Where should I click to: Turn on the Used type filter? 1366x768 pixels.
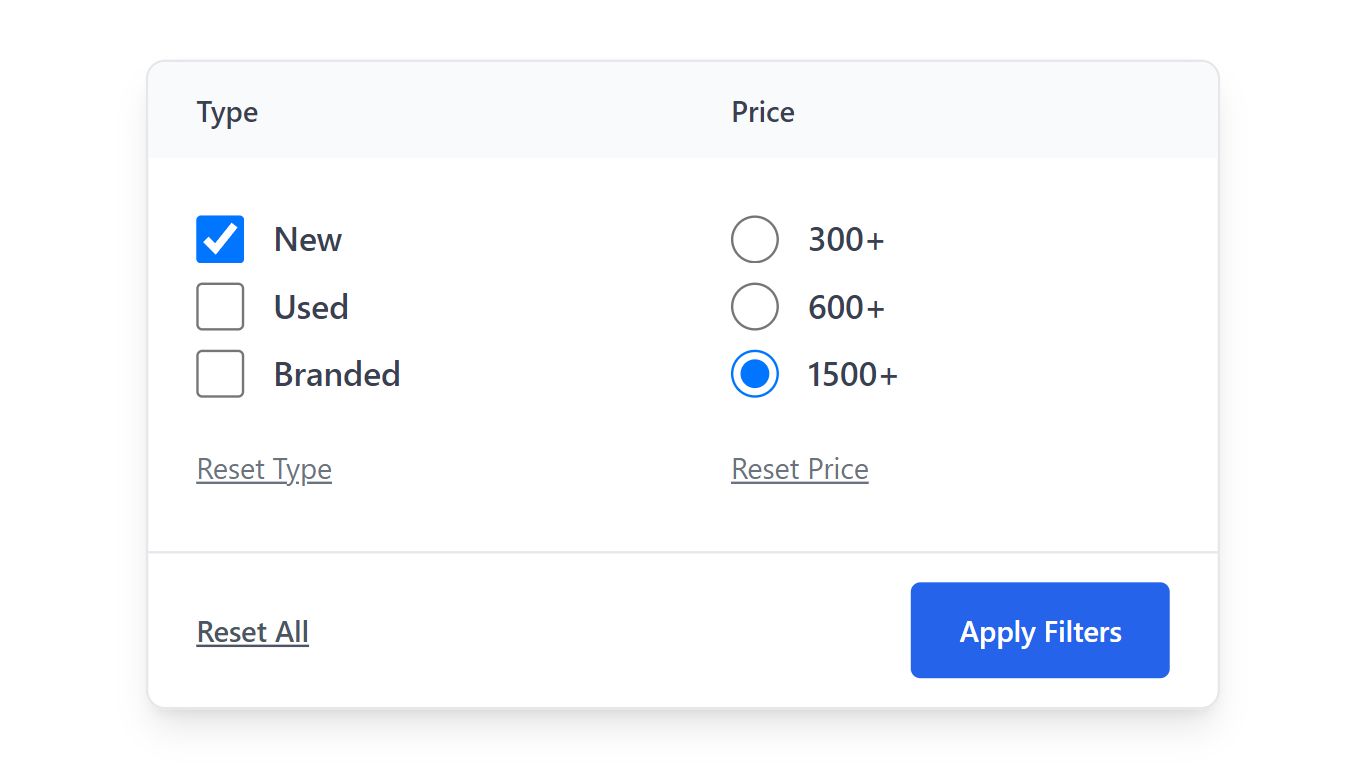point(220,306)
